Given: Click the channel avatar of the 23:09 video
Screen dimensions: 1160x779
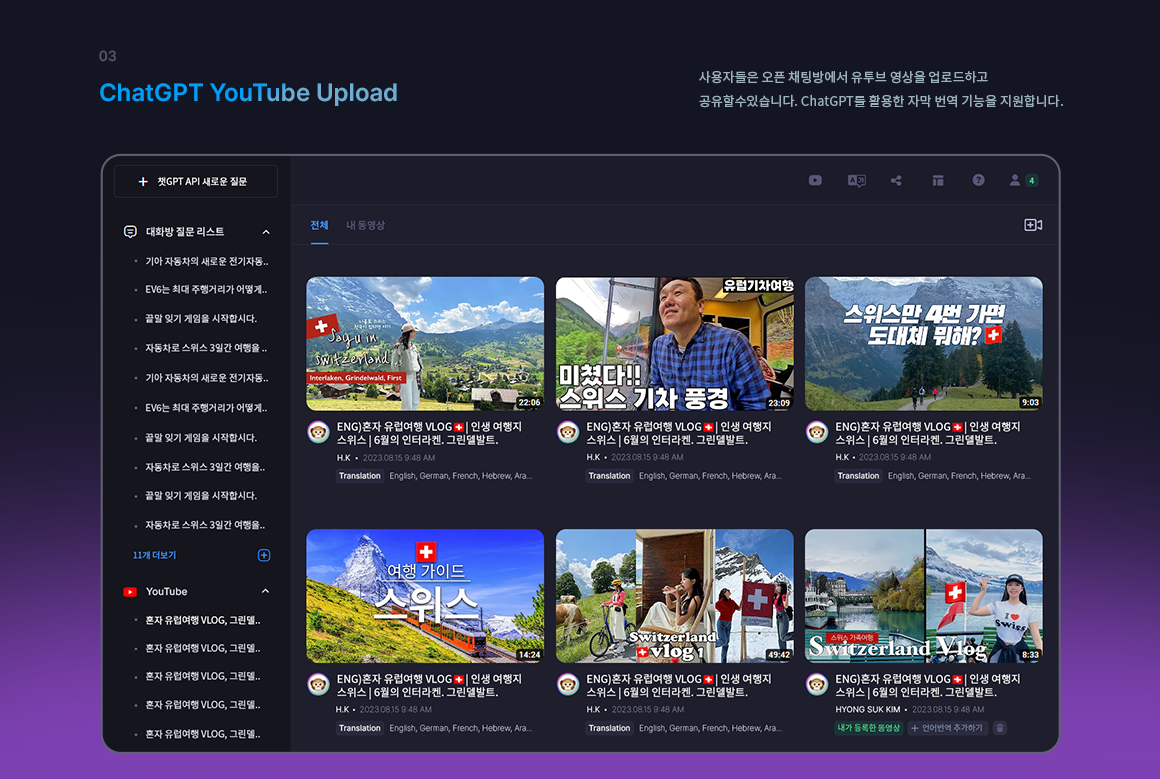Looking at the screenshot, I should 567,432.
